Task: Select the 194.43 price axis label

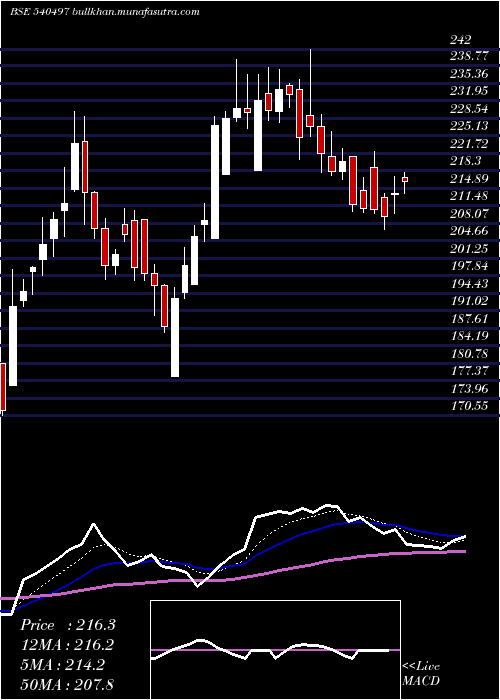Action: click(x=469, y=283)
